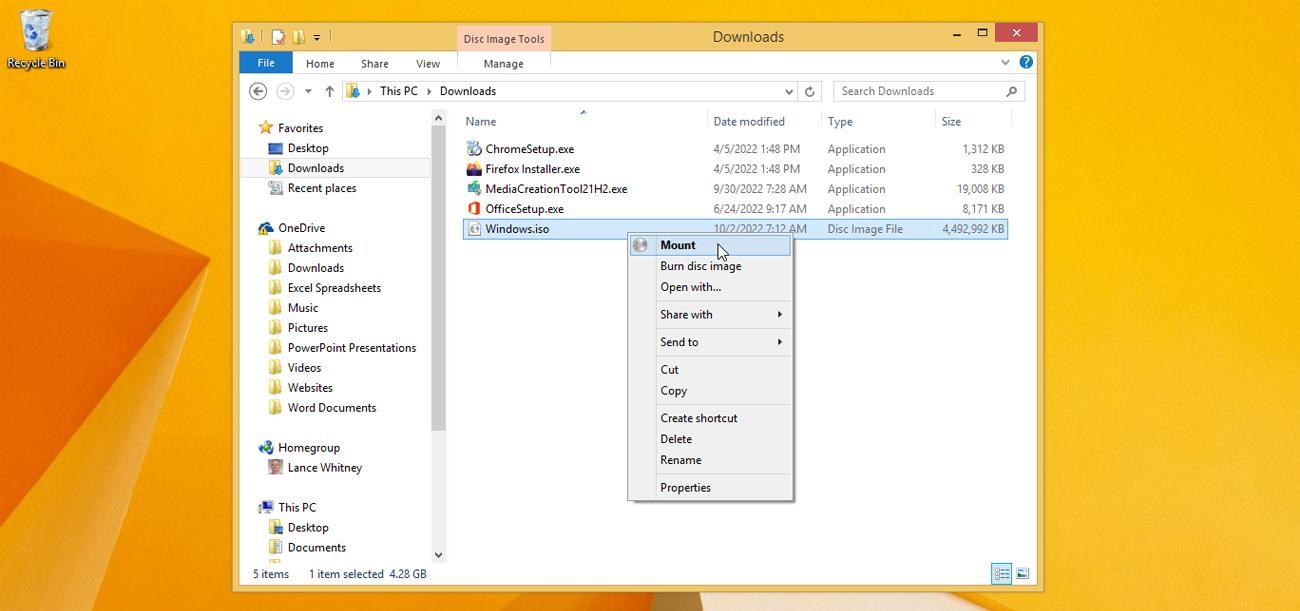Viewport: 1300px width, 611px height.
Task: Click the search magnifier icon
Action: [1011, 91]
